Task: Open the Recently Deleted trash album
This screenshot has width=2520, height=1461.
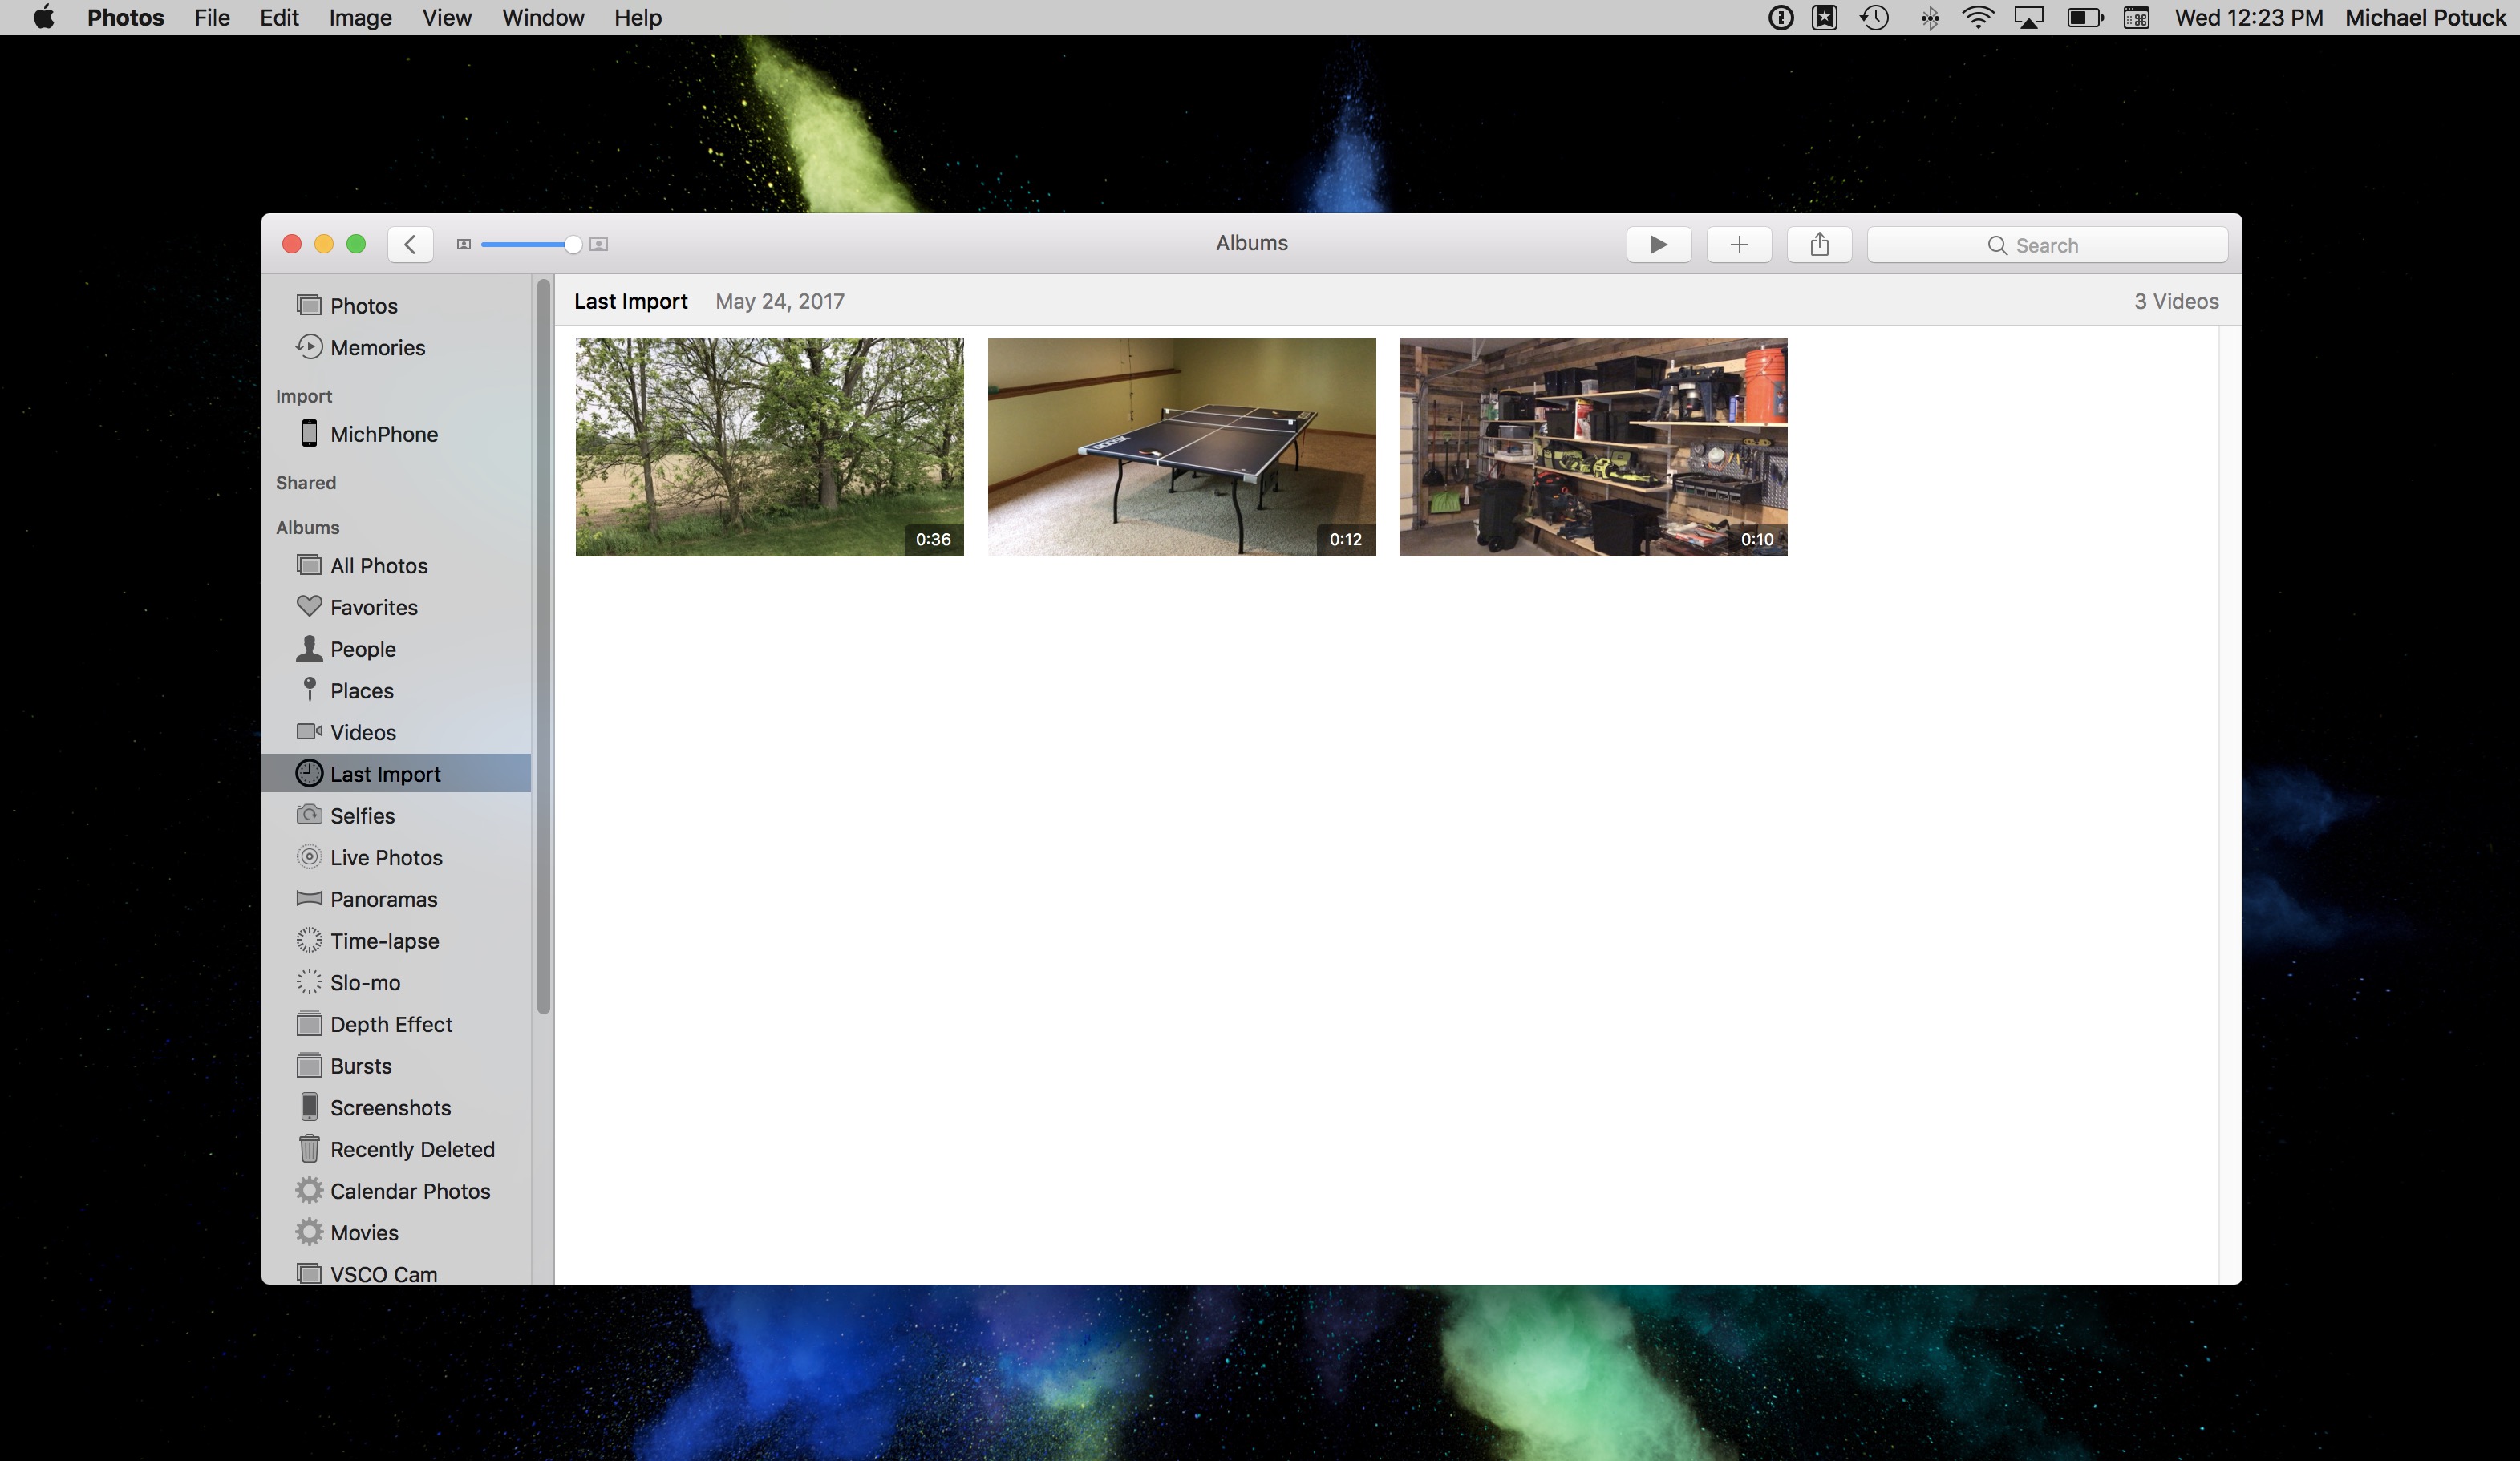Action: pos(411,1149)
